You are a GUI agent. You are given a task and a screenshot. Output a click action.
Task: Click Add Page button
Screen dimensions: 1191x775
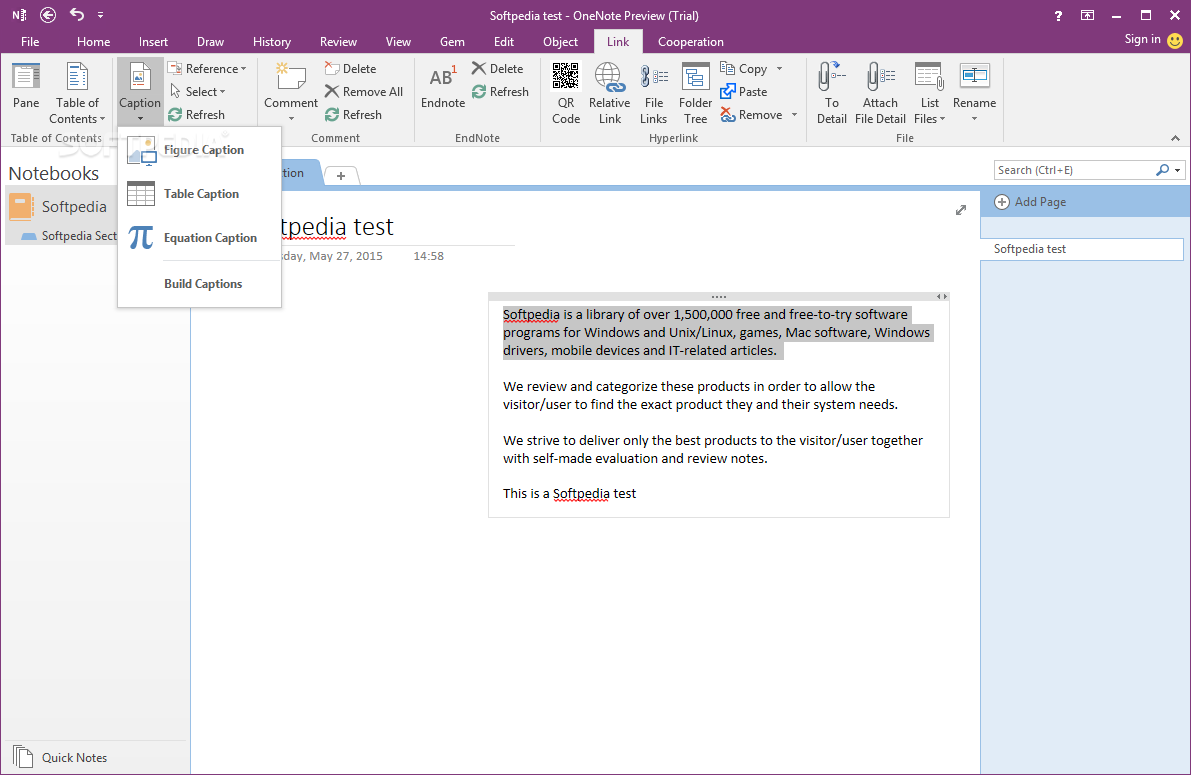point(1030,202)
